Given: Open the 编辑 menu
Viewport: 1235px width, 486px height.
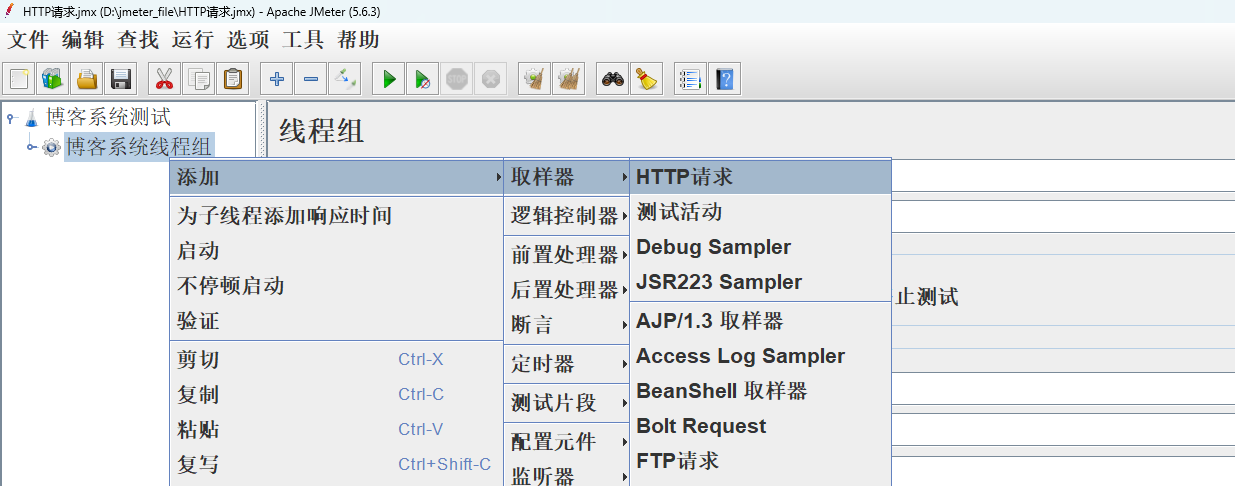Looking at the screenshot, I should click(83, 40).
